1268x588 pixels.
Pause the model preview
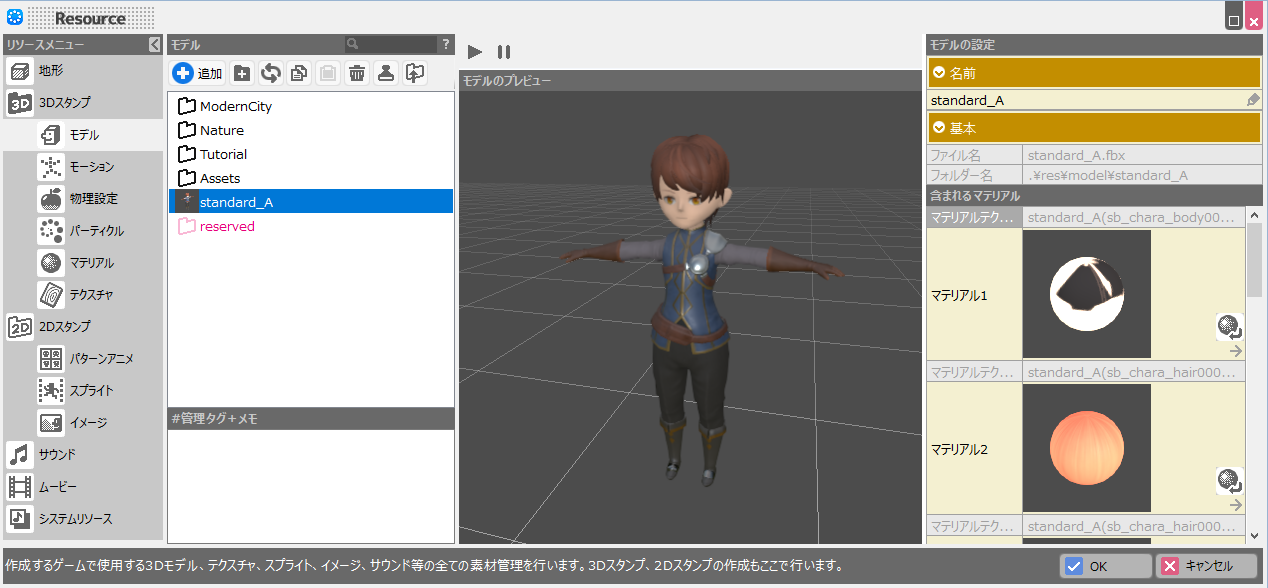(504, 51)
